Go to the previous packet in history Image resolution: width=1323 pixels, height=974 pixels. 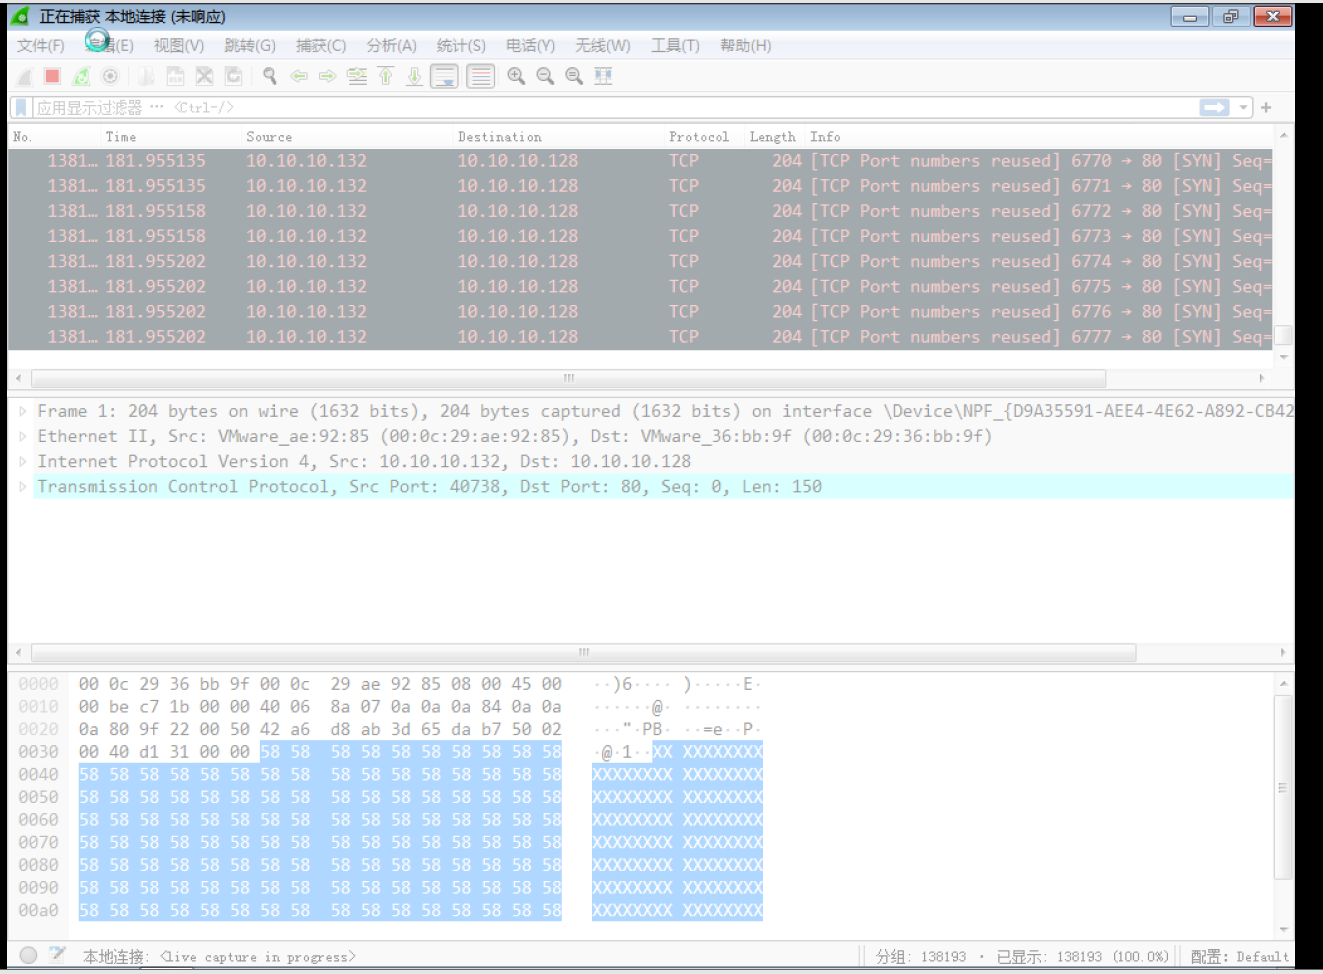tap(298, 76)
